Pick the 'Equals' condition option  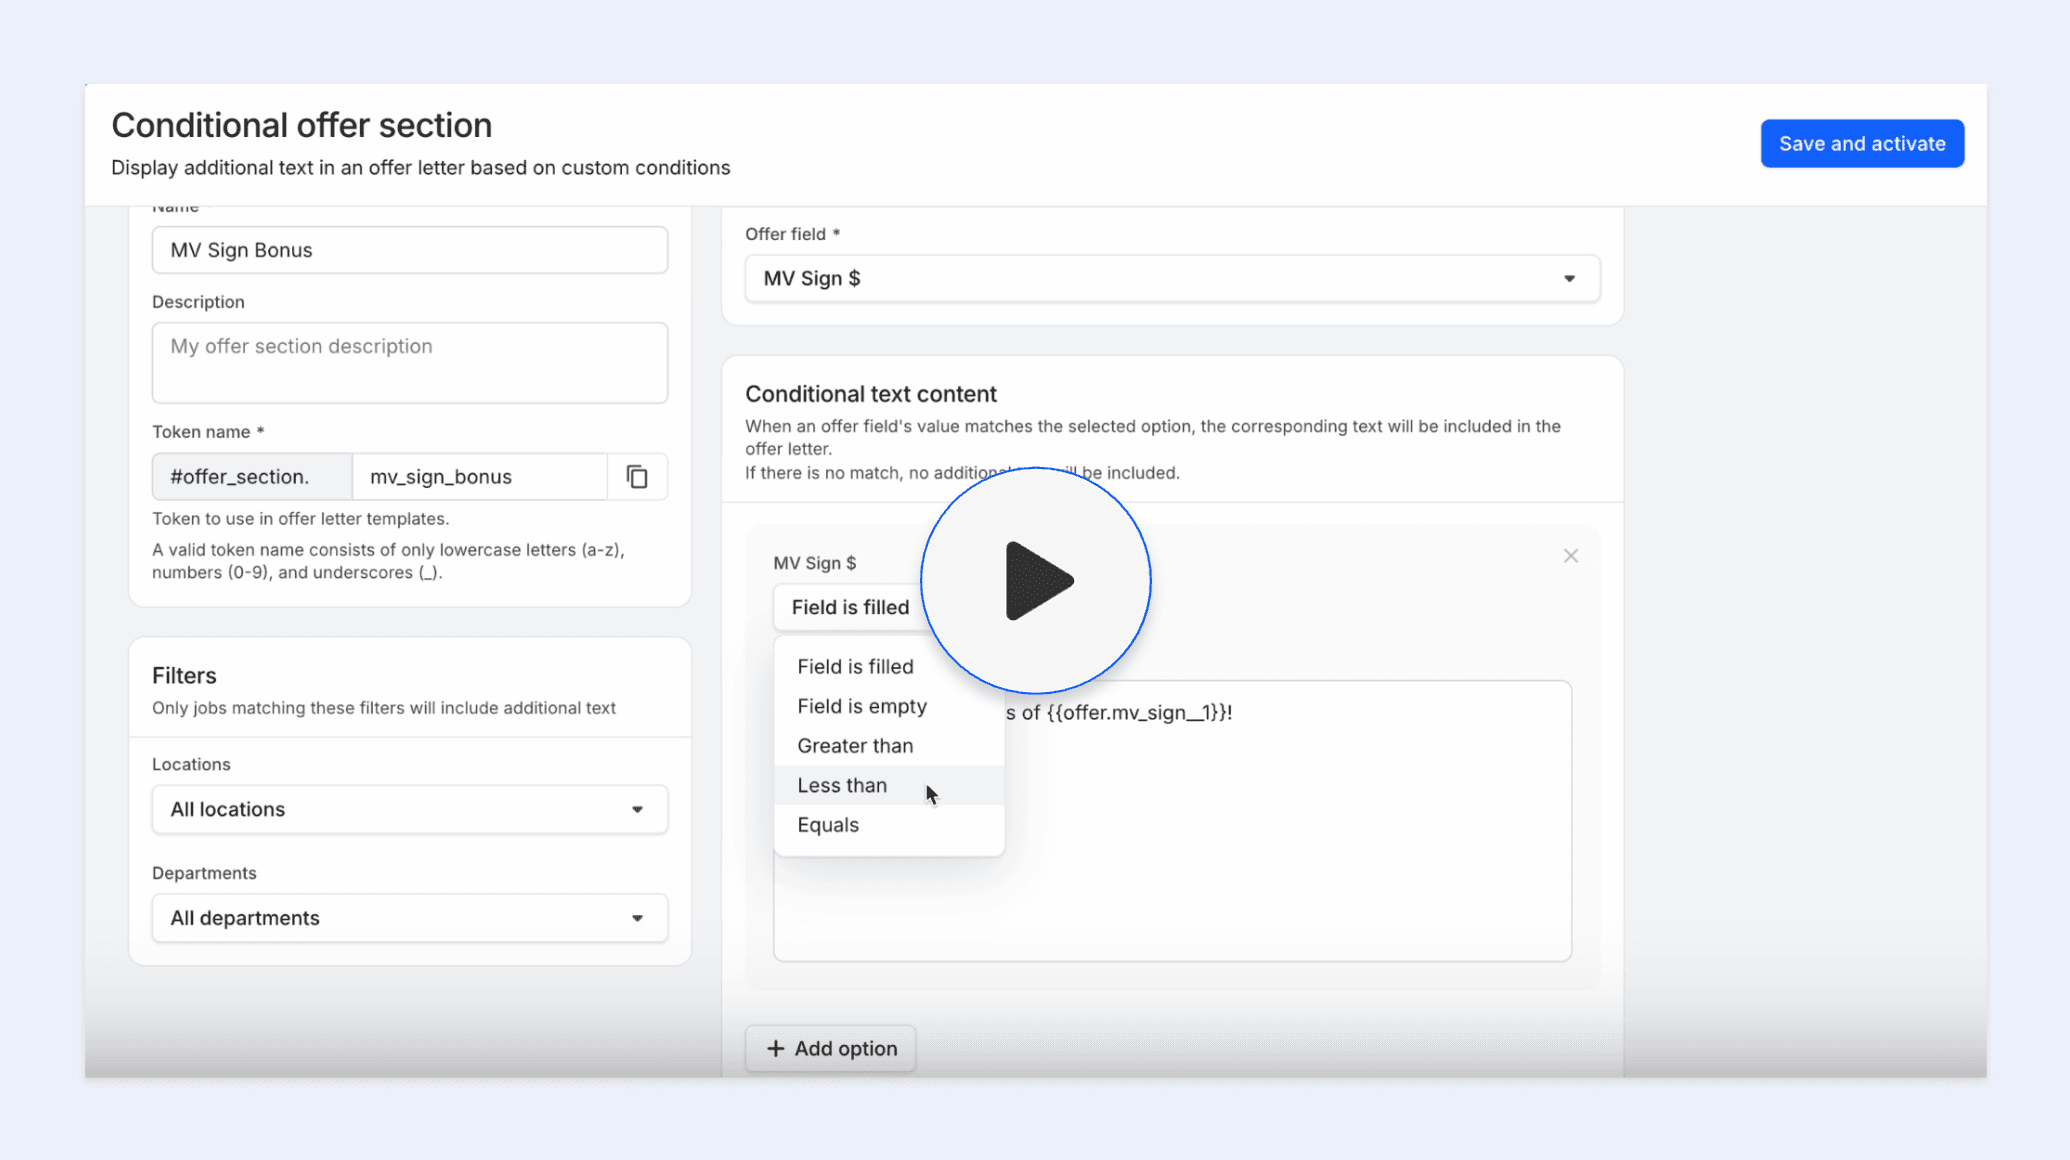click(x=828, y=825)
